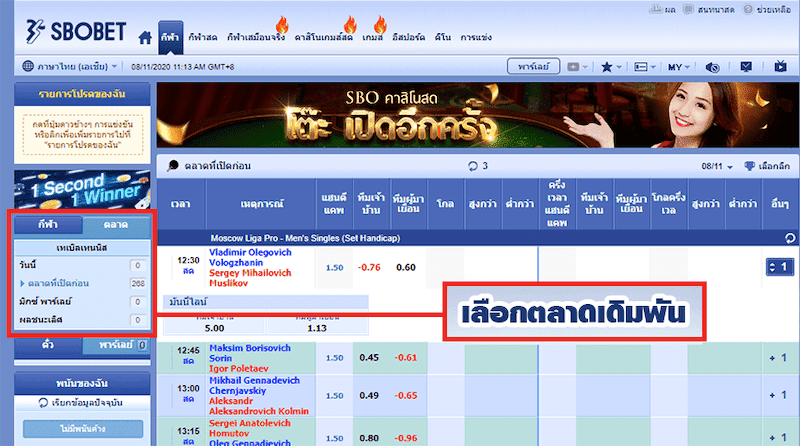The image size is (800, 446).
Task: Open the คีโน navigation tab
Action: pyautogui.click(x=442, y=37)
